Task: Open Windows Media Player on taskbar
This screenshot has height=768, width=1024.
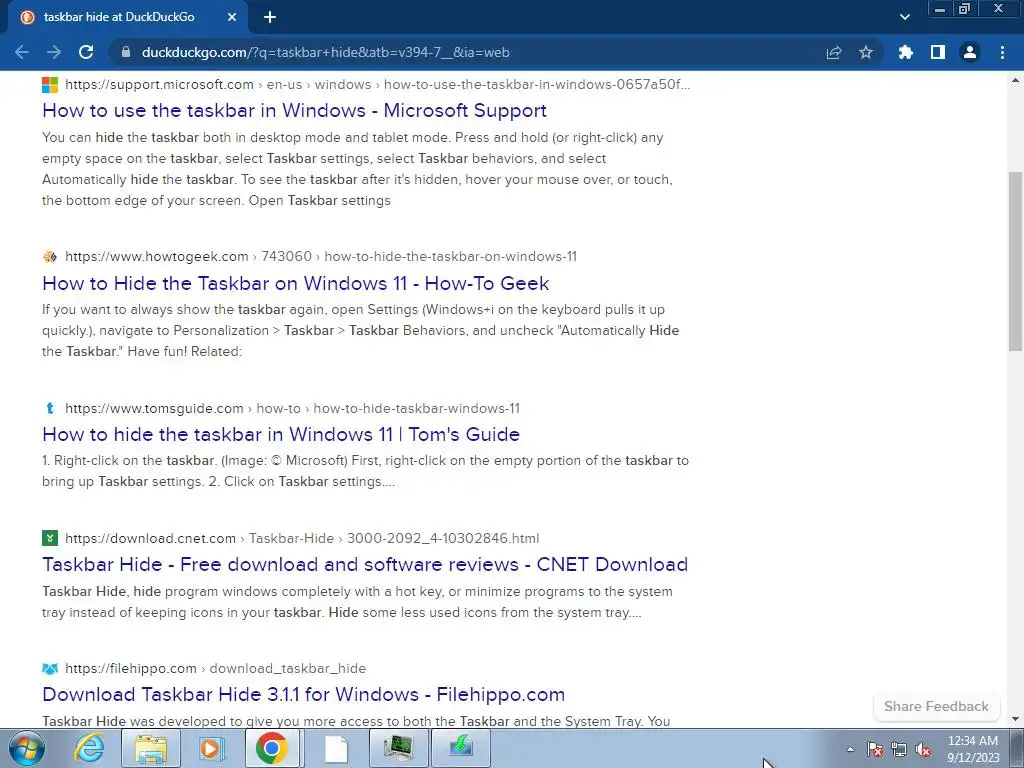Action: [x=212, y=748]
